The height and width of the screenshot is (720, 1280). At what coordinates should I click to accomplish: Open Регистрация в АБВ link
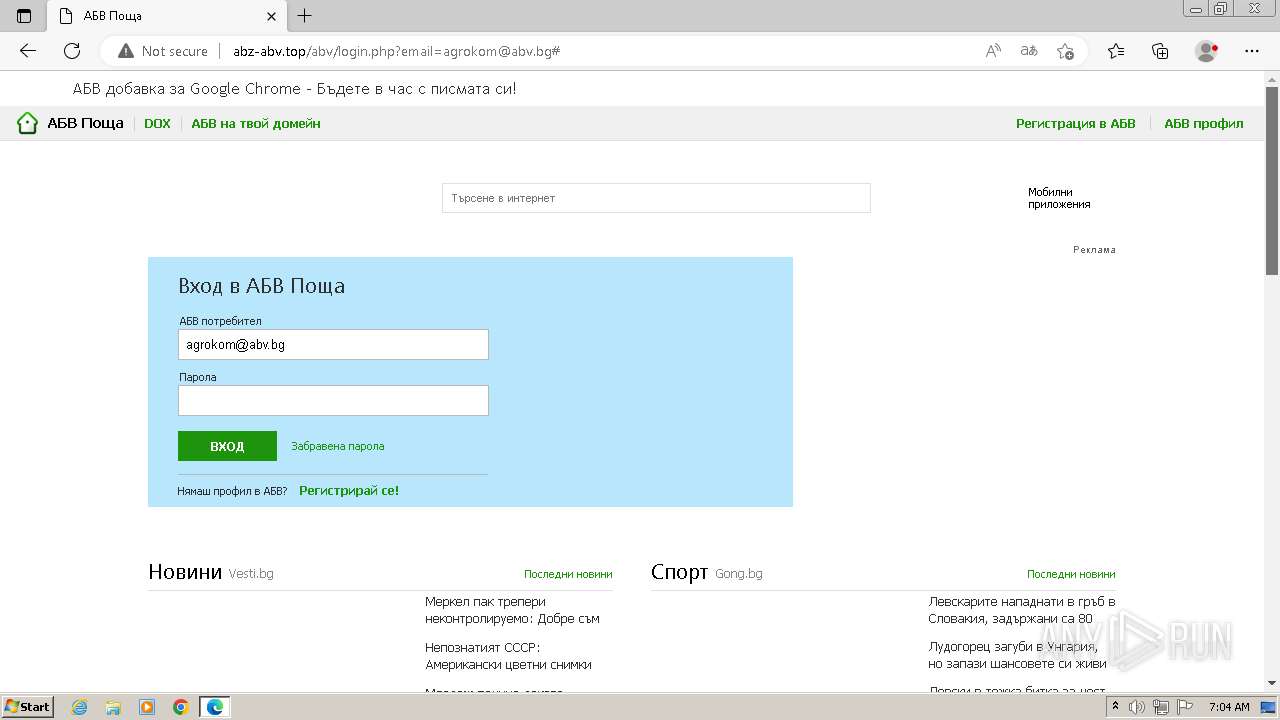1076,123
